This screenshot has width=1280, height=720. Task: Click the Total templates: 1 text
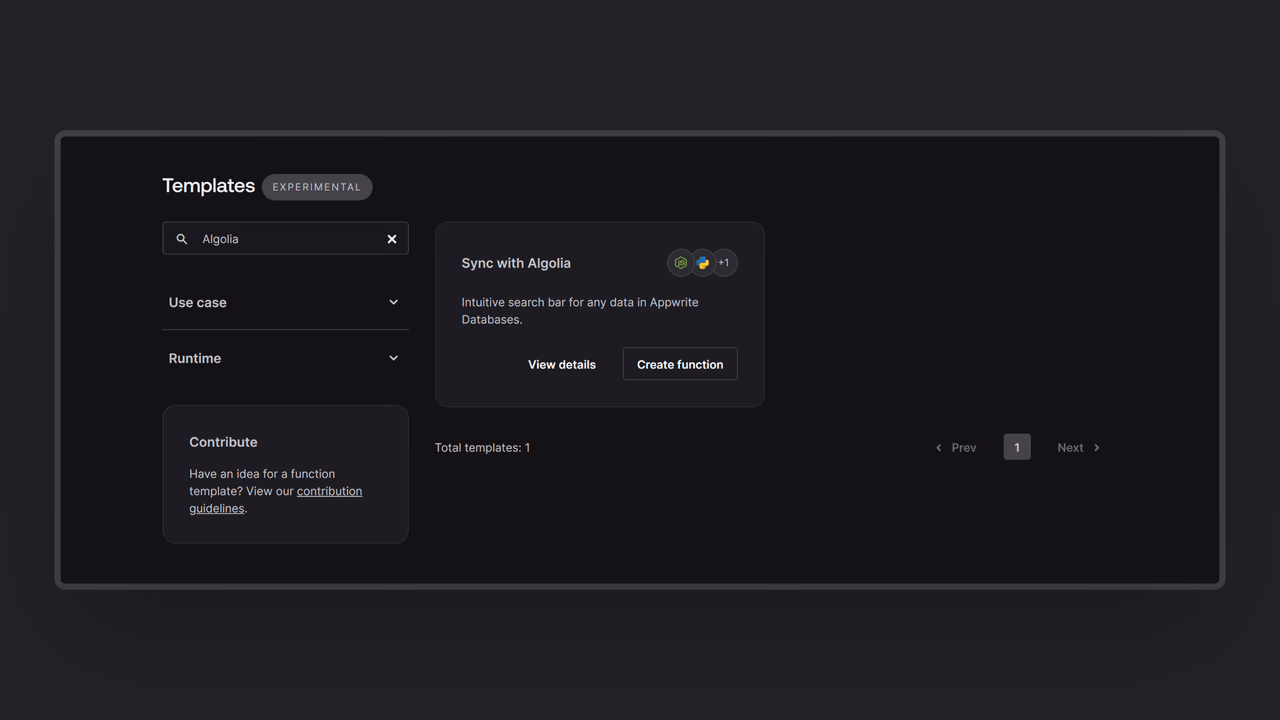click(x=482, y=447)
